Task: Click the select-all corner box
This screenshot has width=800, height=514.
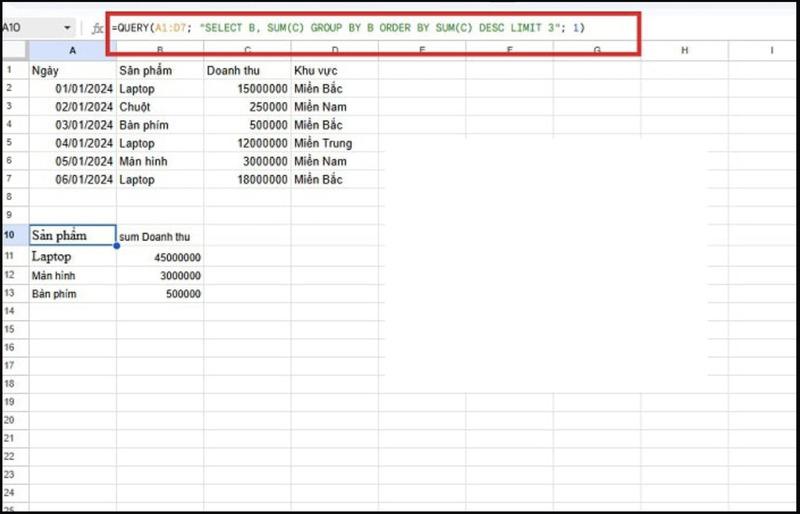Action: tap(14, 50)
